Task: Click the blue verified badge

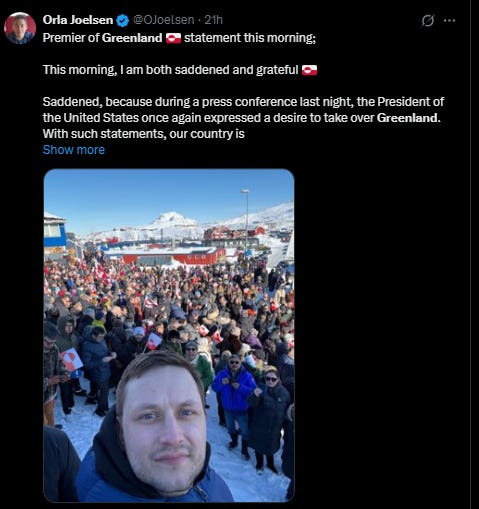Action: [123, 21]
